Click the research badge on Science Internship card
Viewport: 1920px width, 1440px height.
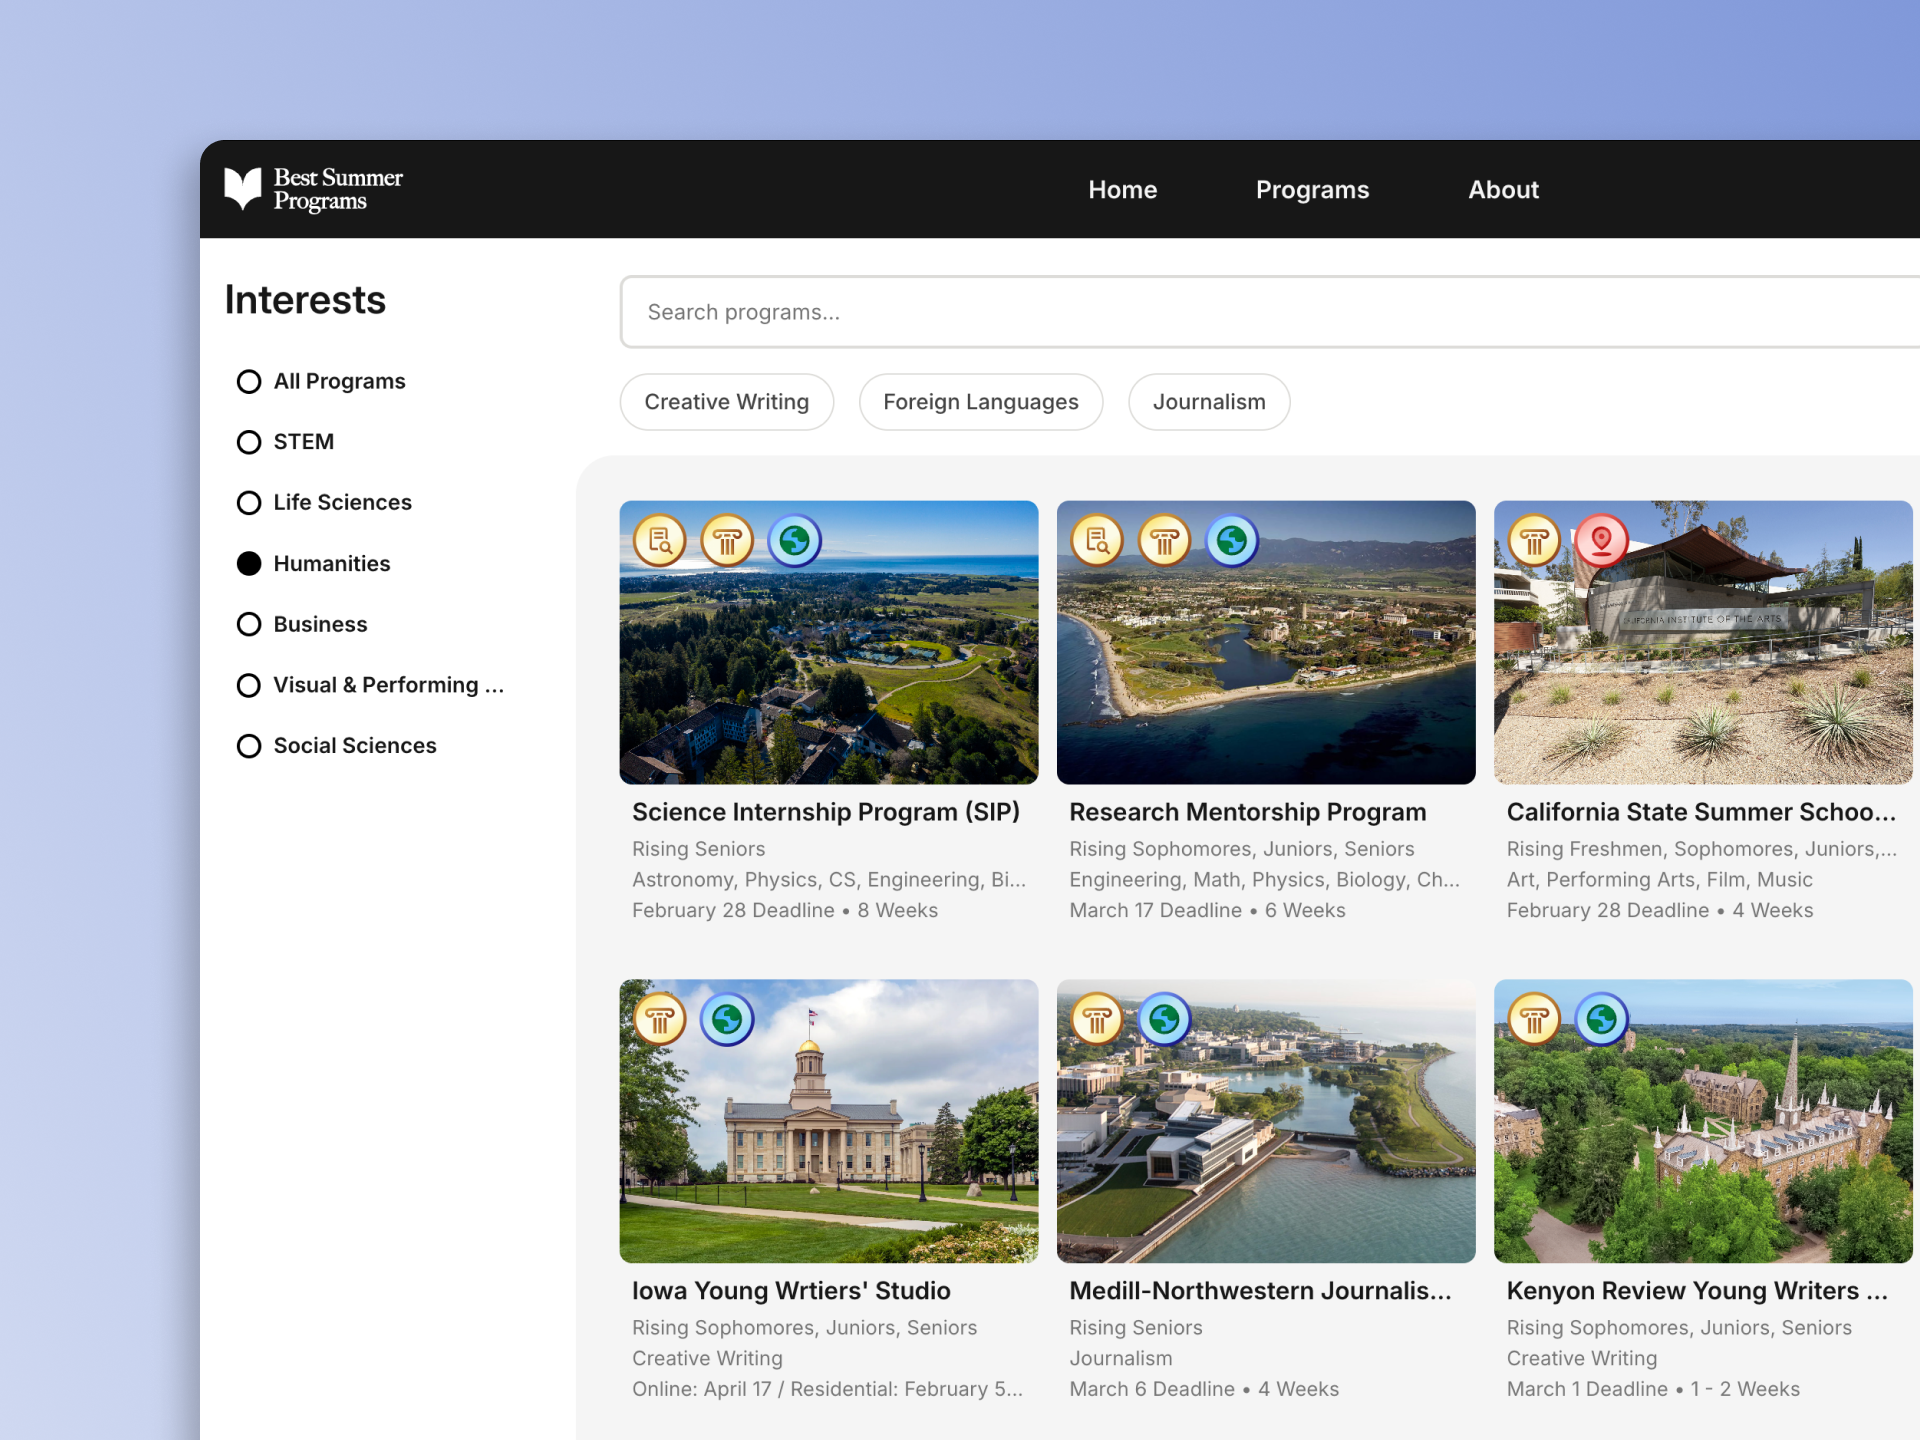click(x=660, y=541)
